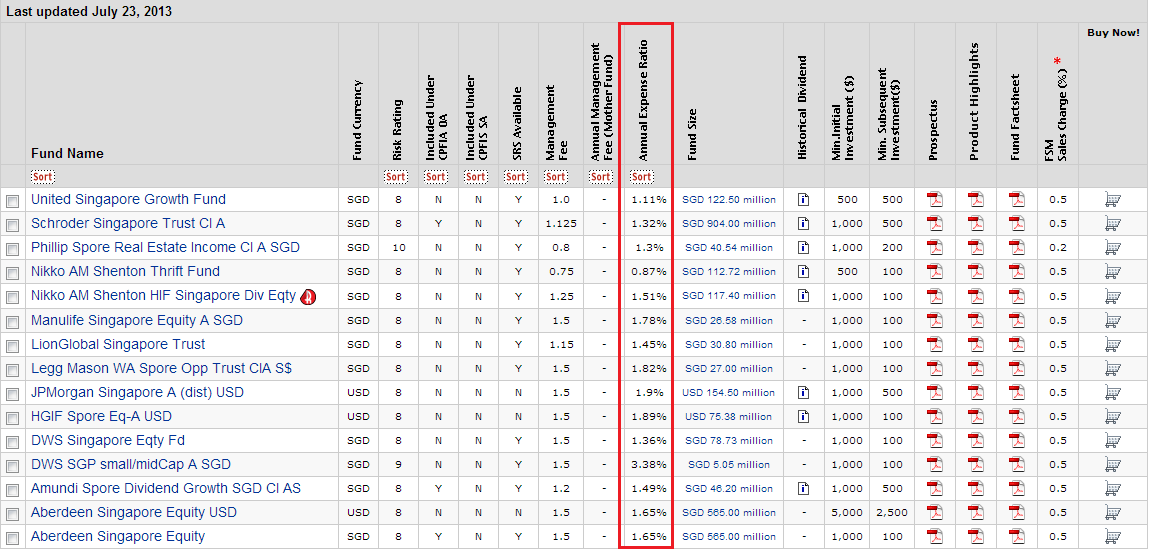
Task: Click minimum initial investment 5,000
Action: click(x=846, y=513)
